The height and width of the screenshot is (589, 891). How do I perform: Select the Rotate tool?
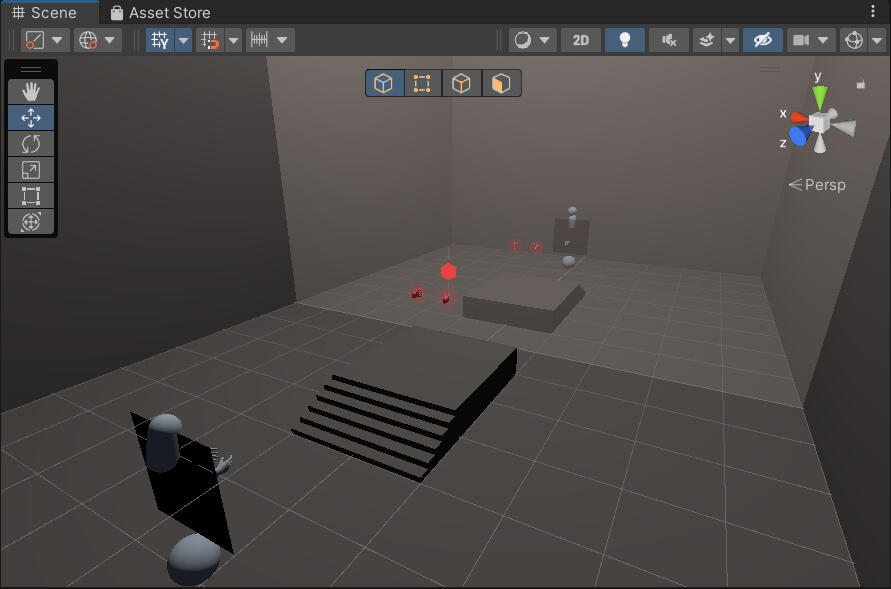click(31, 143)
